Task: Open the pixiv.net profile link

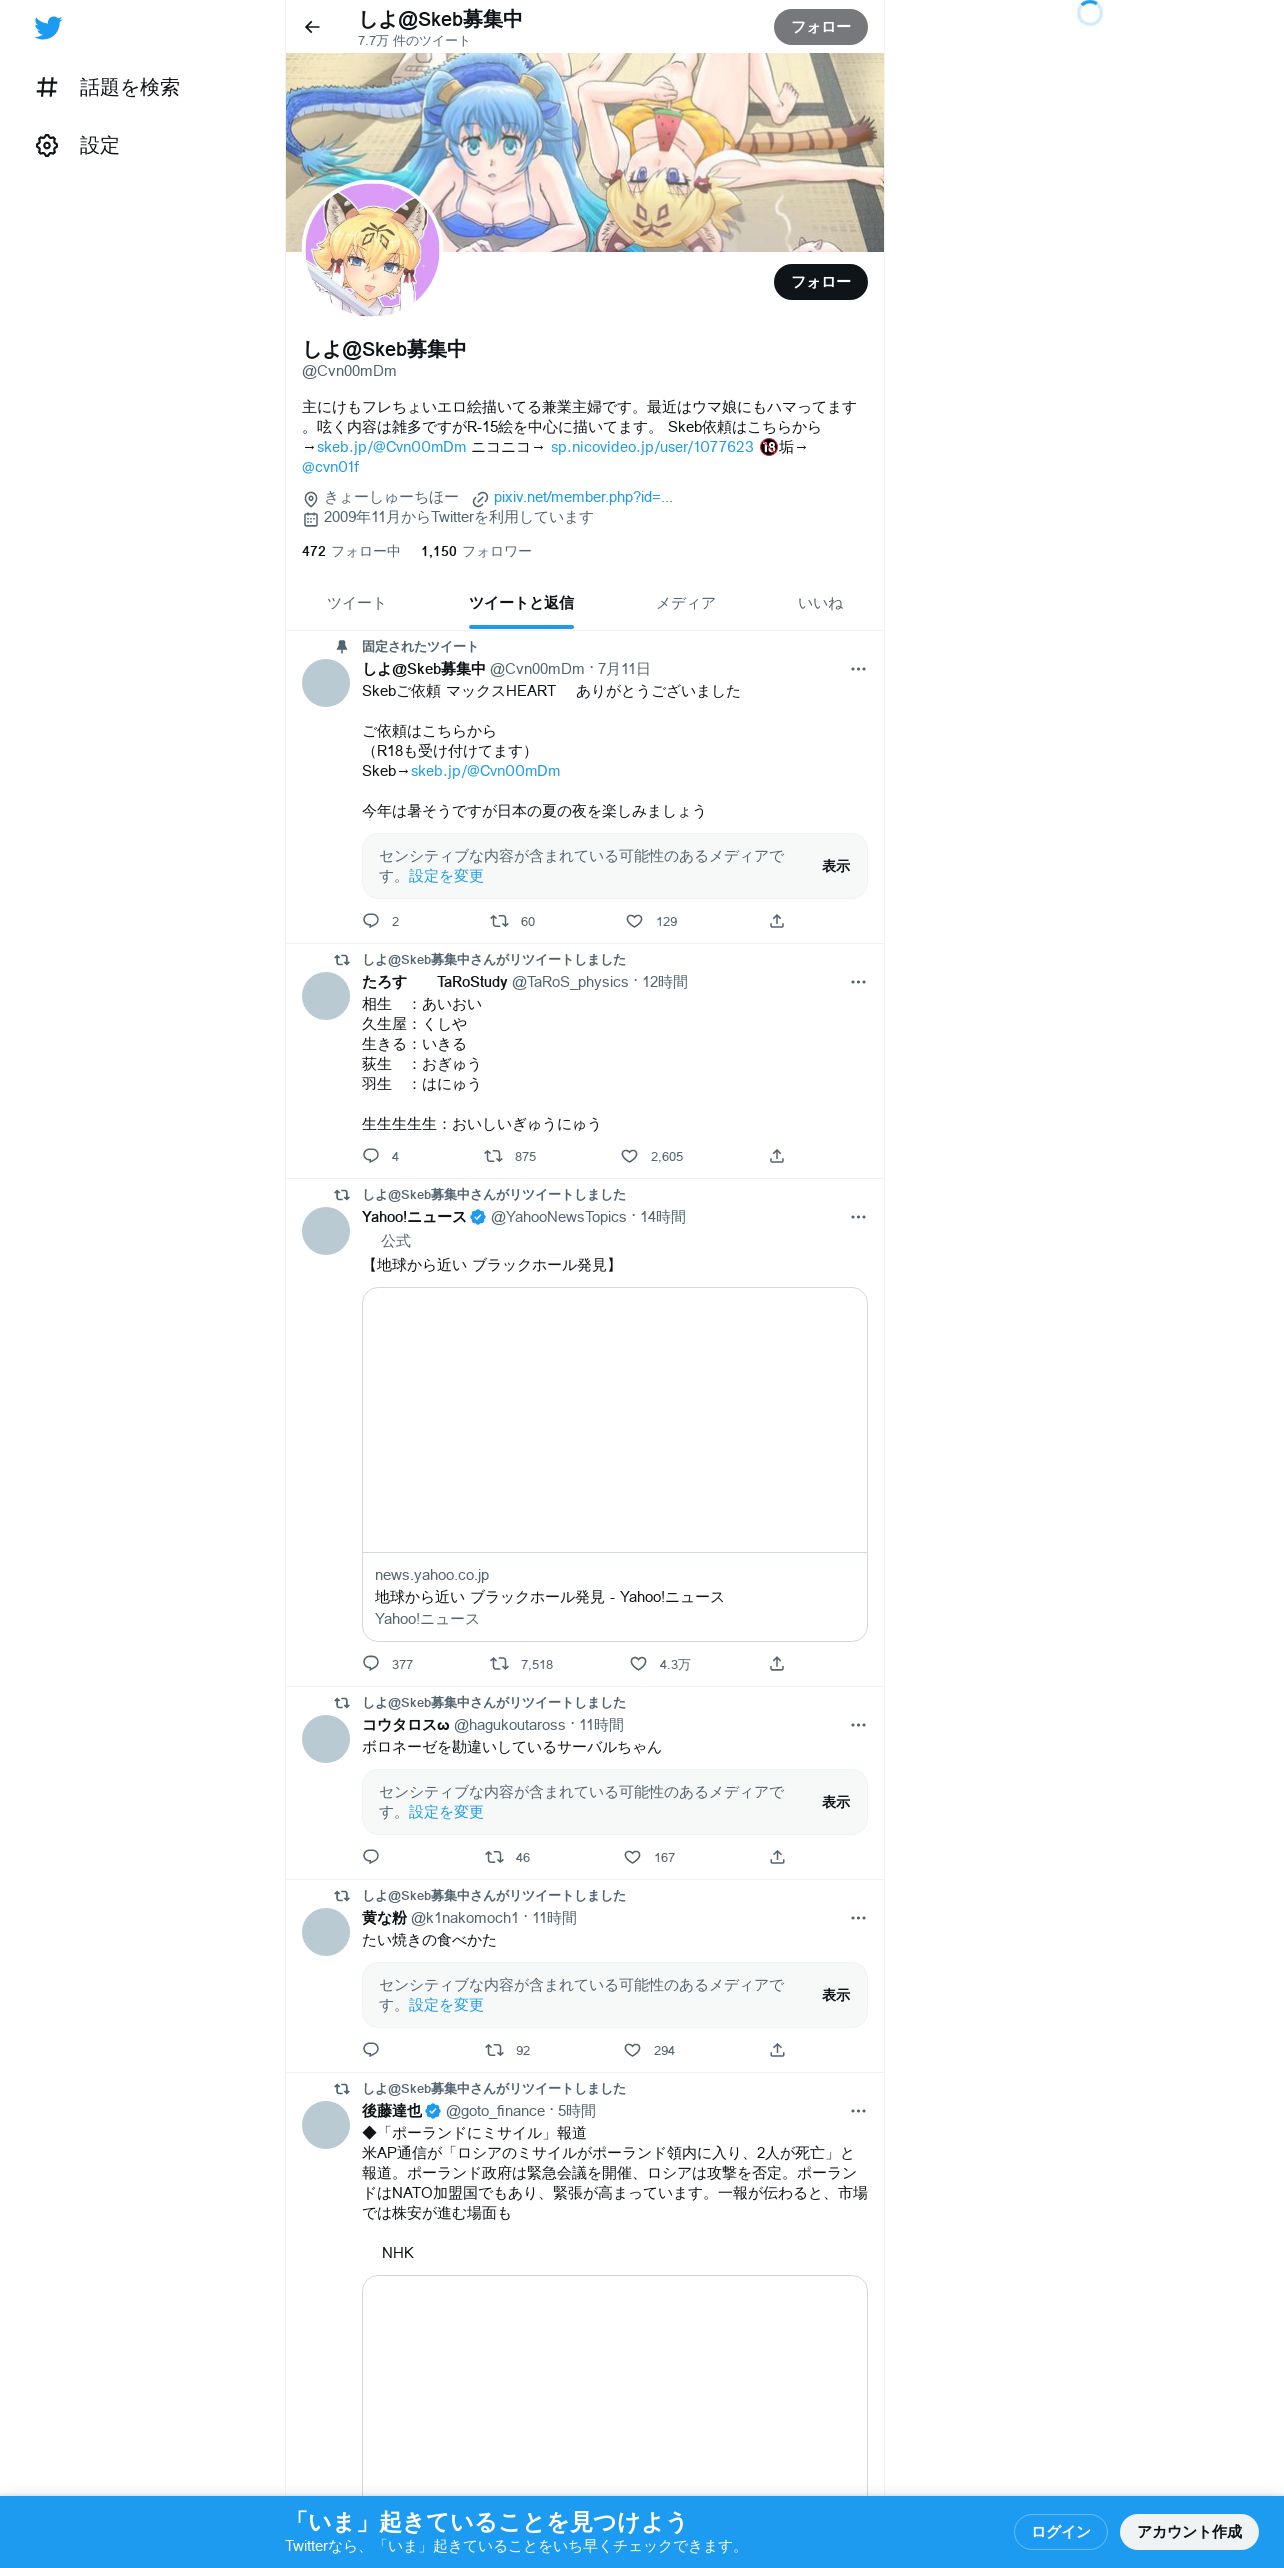Action: coord(583,497)
